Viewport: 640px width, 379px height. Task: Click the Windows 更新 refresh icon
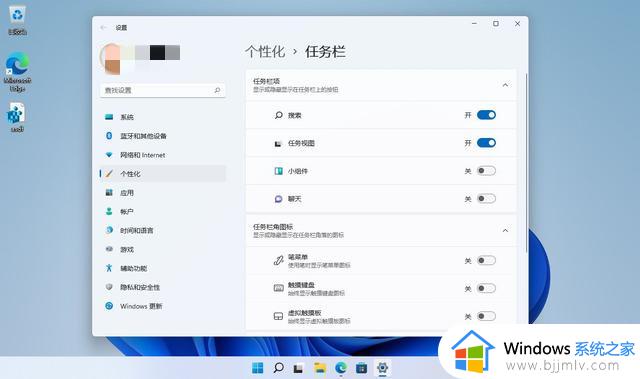(109, 306)
